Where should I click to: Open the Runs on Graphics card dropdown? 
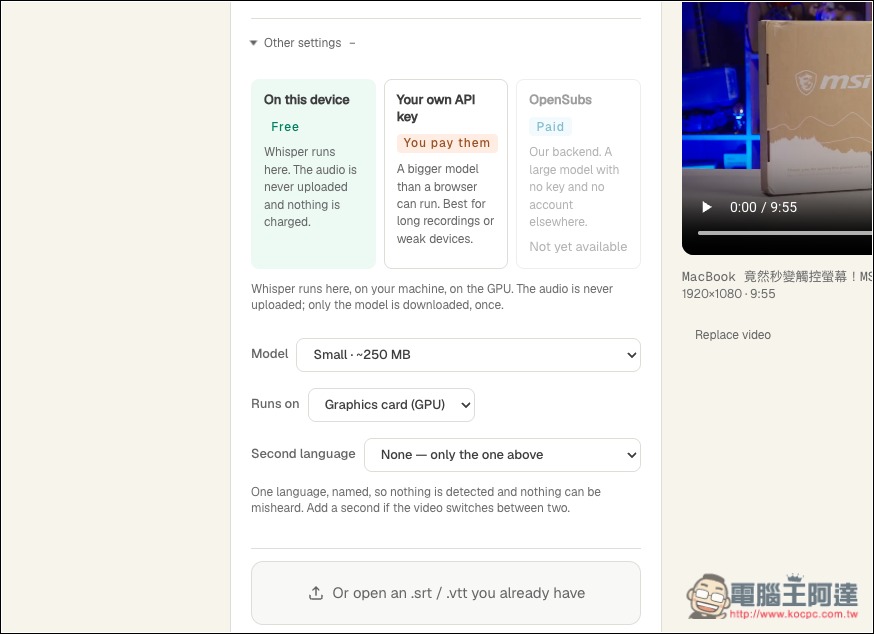coord(391,405)
